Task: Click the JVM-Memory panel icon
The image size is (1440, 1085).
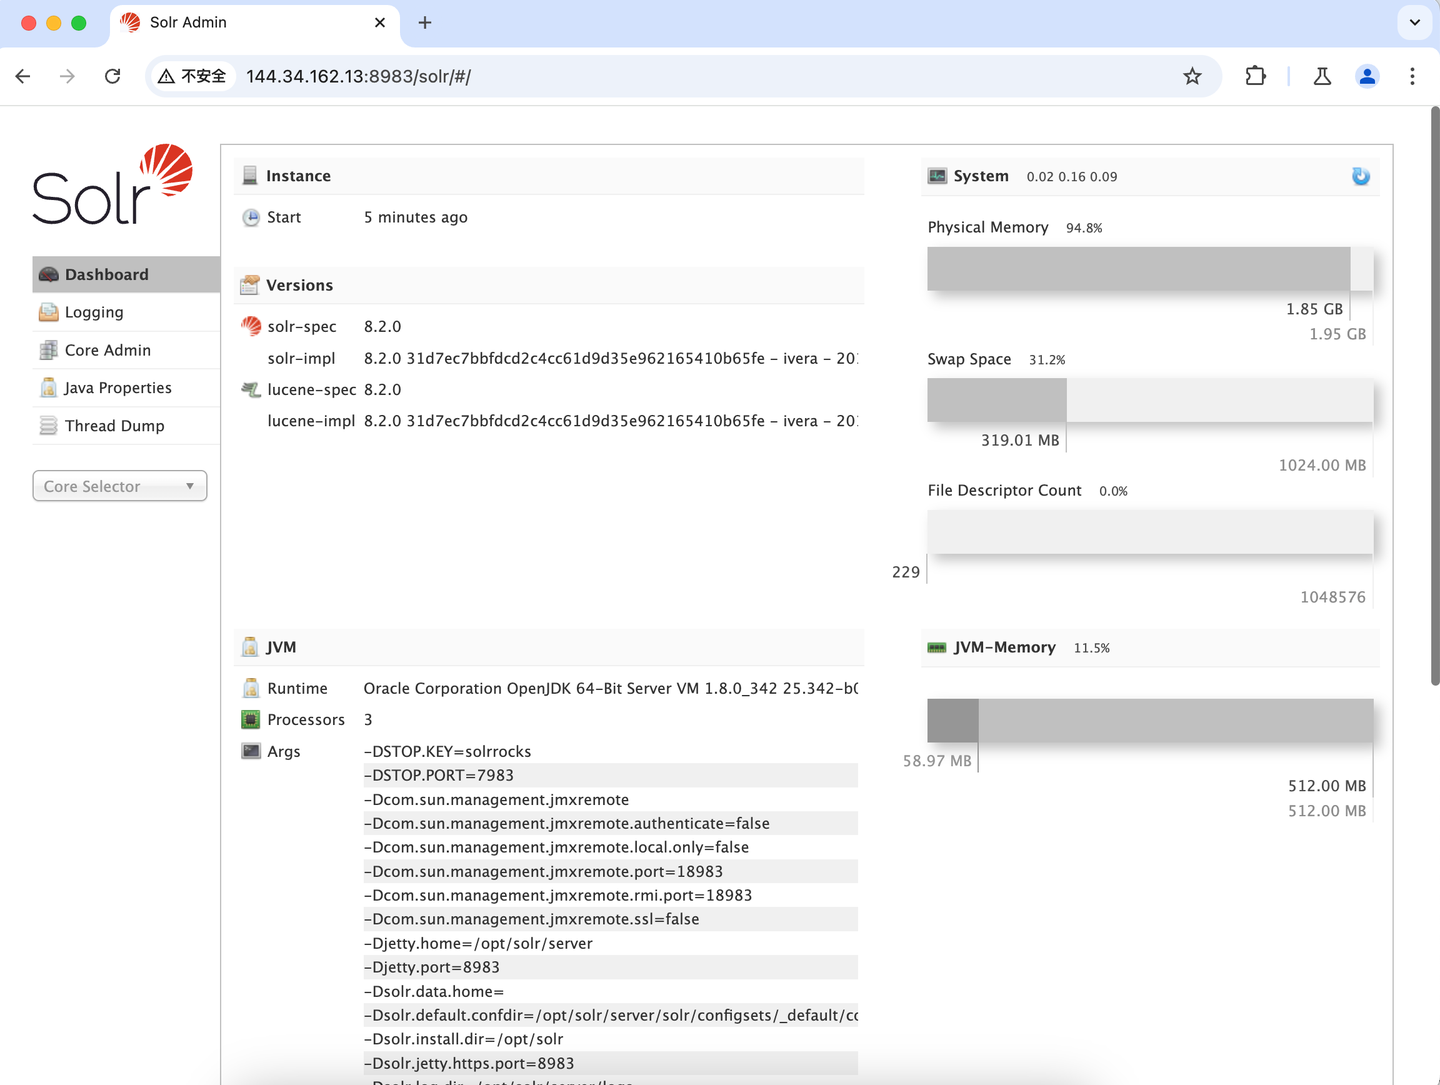Action: (937, 647)
